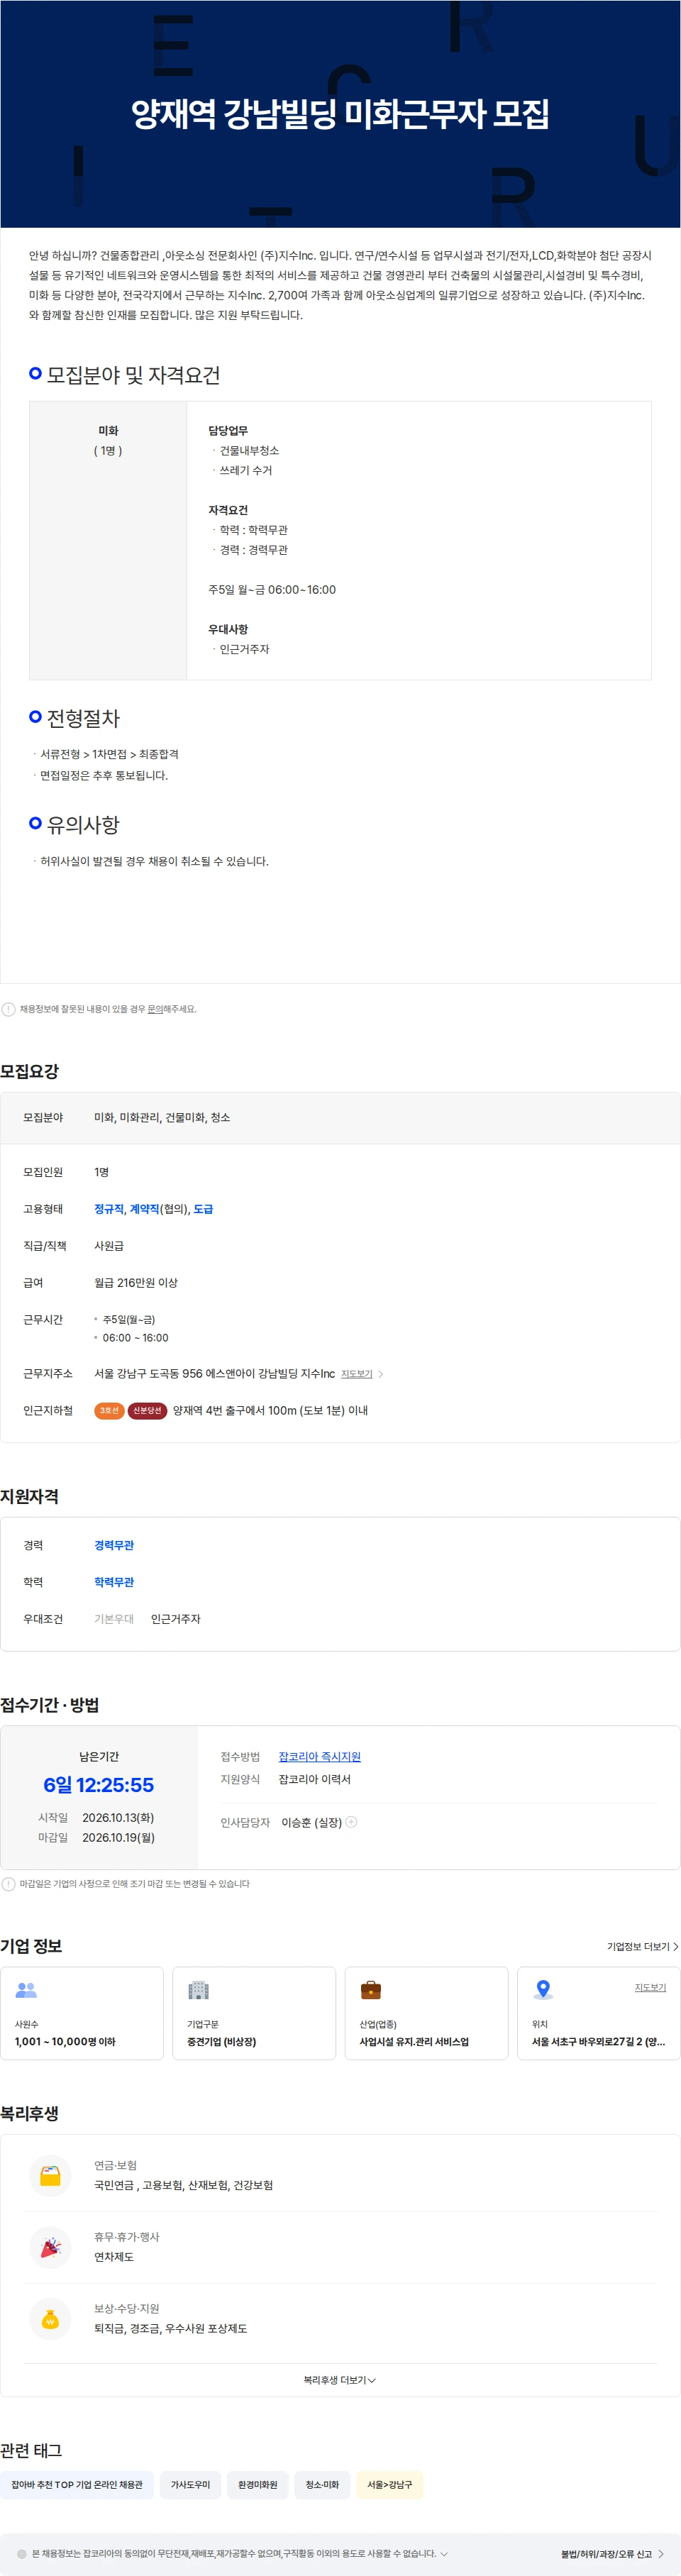Viewport: 681px width, 2576px height.
Task: Click the building icon in 기업구분 card
Action: pyautogui.click(x=199, y=1990)
